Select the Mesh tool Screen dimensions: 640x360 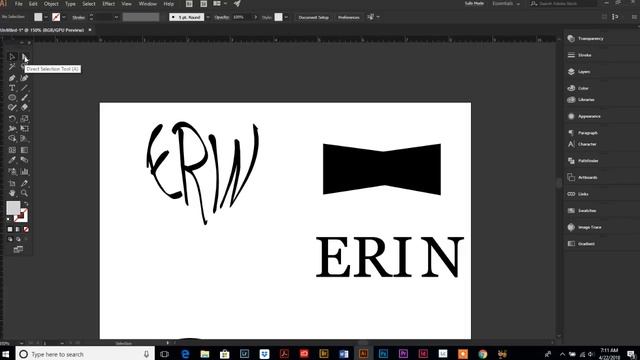click(12, 150)
